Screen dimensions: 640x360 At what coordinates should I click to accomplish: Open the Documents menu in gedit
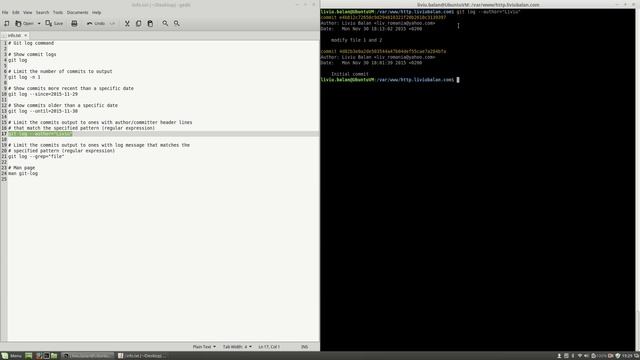[78, 12]
